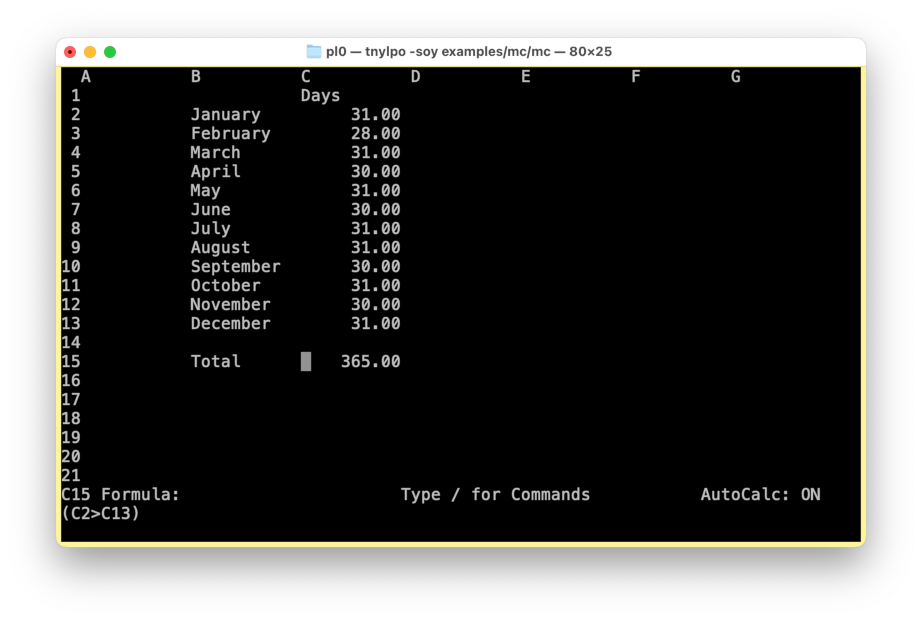
Task: Click the 31.00 value for July
Action: click(x=376, y=229)
